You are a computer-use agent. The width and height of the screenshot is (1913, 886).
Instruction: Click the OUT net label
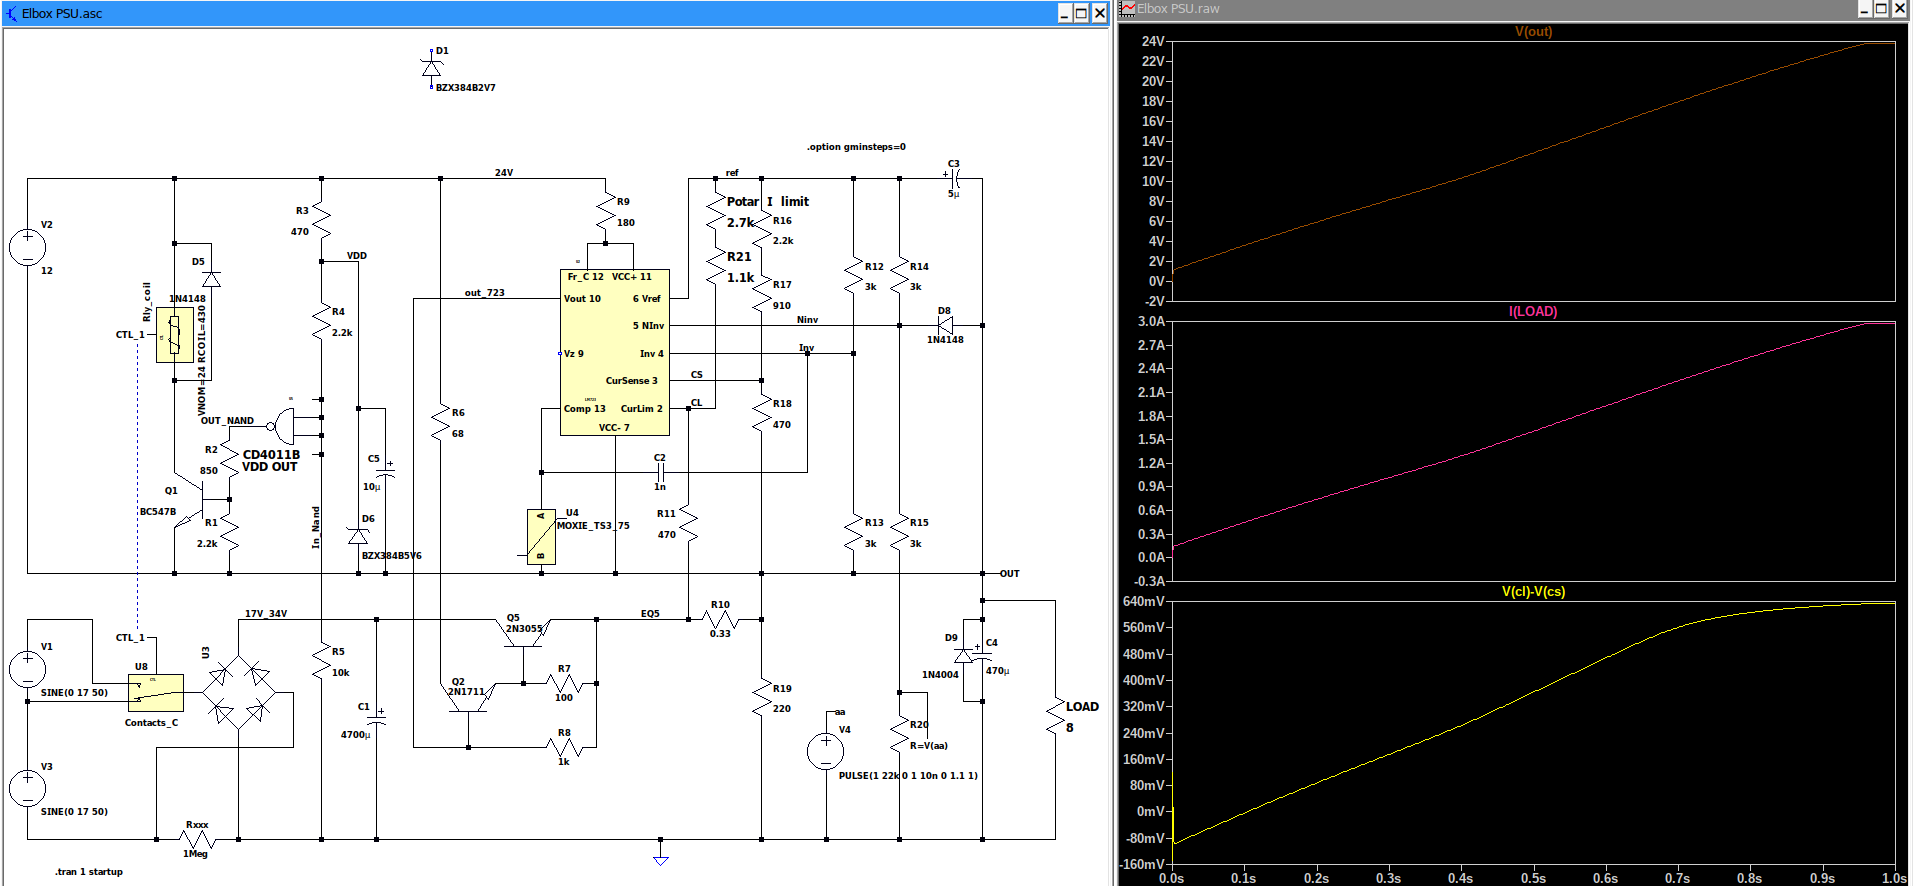[1010, 574]
